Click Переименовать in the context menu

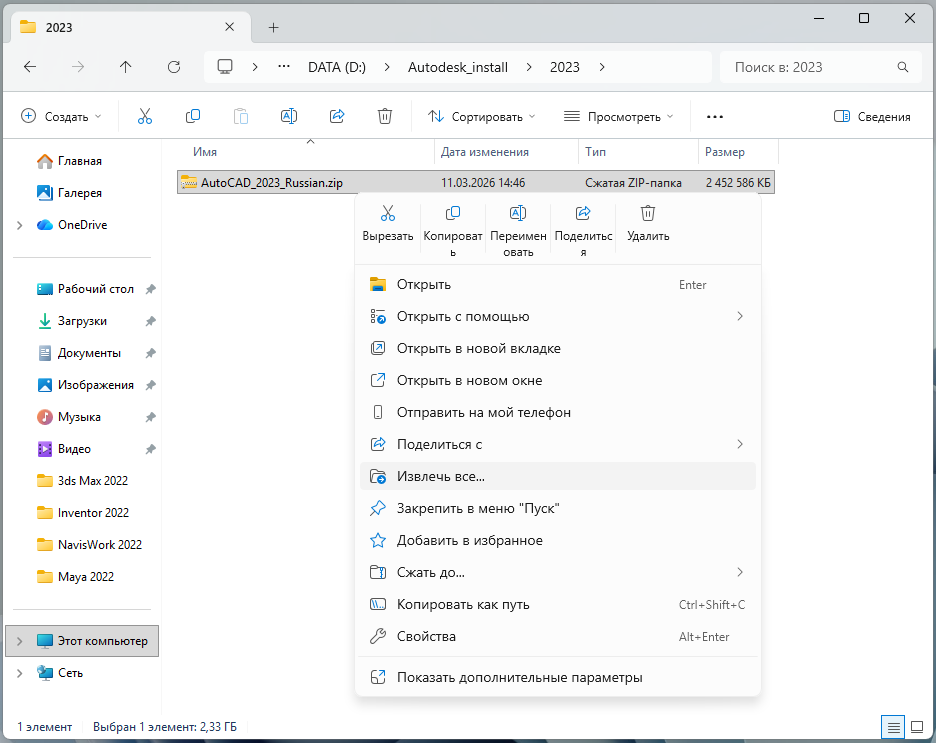[518, 230]
